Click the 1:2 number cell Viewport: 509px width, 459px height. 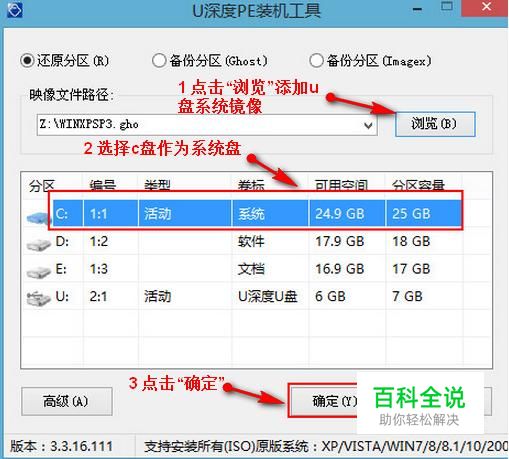pos(99,241)
